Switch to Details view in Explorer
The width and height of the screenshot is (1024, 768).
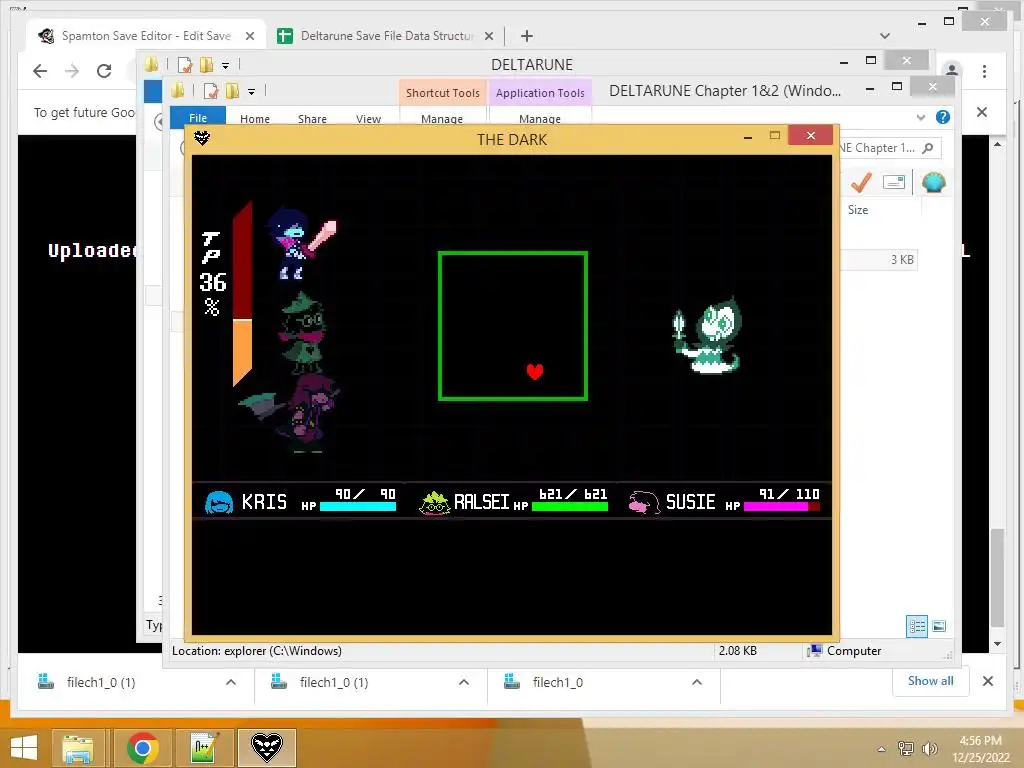click(917, 626)
